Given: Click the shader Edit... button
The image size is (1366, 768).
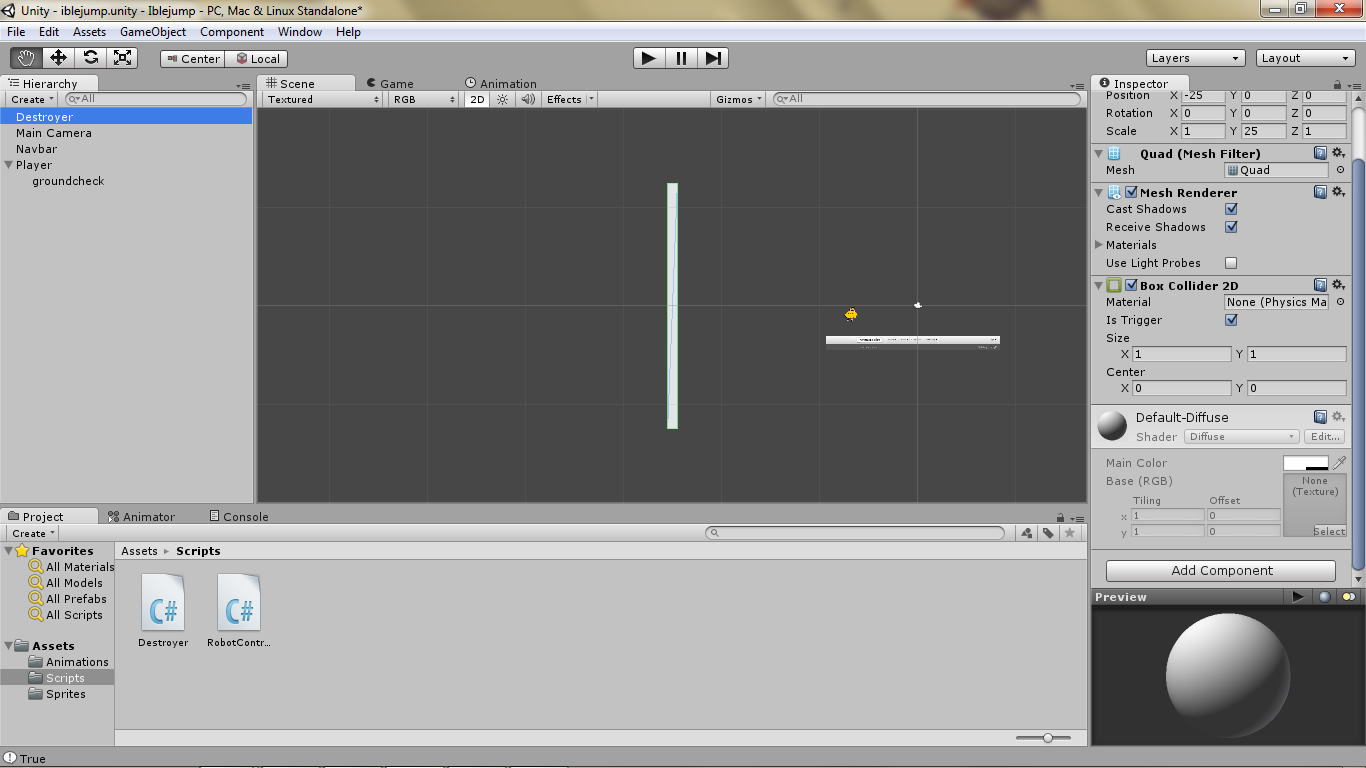Looking at the screenshot, I should [1325, 437].
